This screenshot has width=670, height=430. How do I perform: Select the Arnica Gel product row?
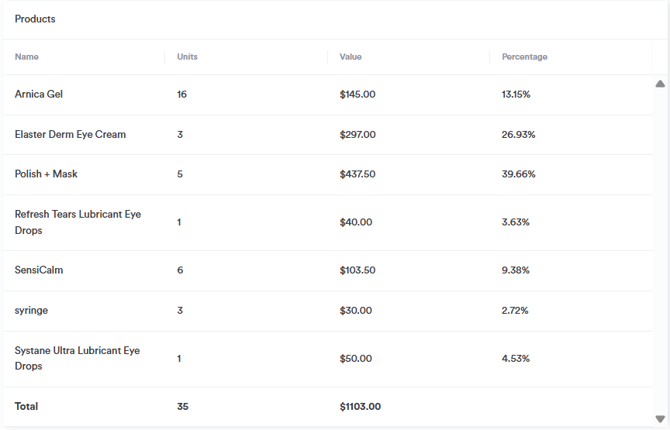pos(39,94)
